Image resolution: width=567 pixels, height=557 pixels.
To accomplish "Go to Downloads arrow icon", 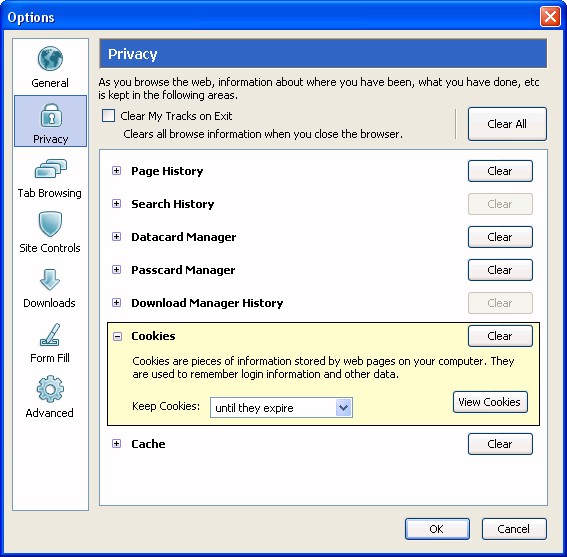I will click(50, 280).
